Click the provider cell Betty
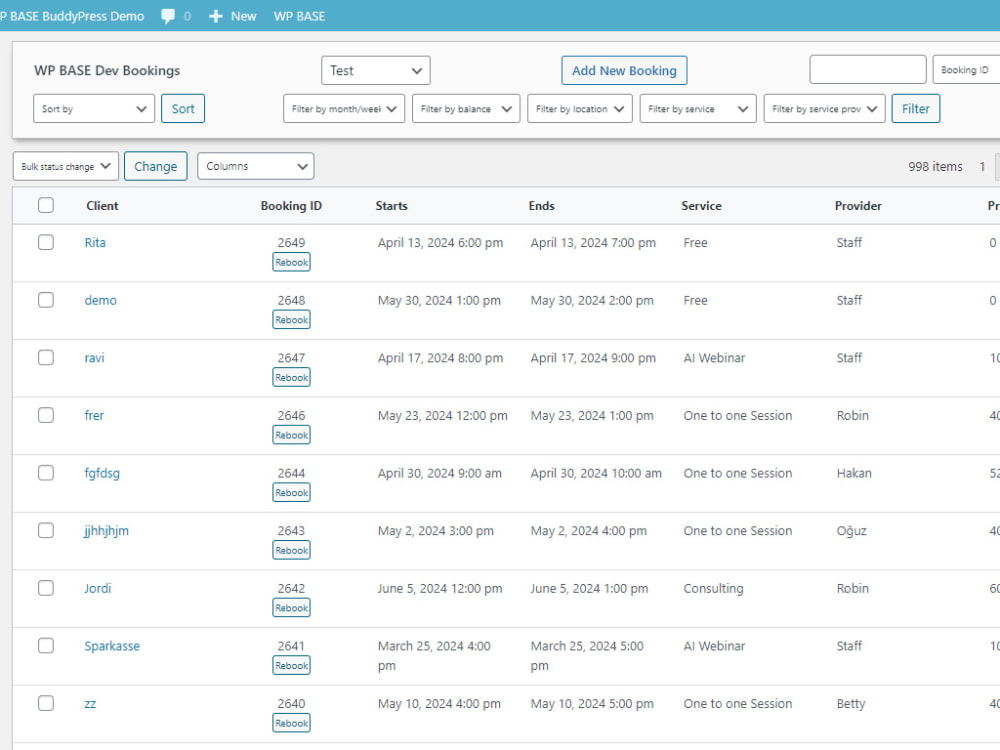1000x750 pixels. (851, 703)
